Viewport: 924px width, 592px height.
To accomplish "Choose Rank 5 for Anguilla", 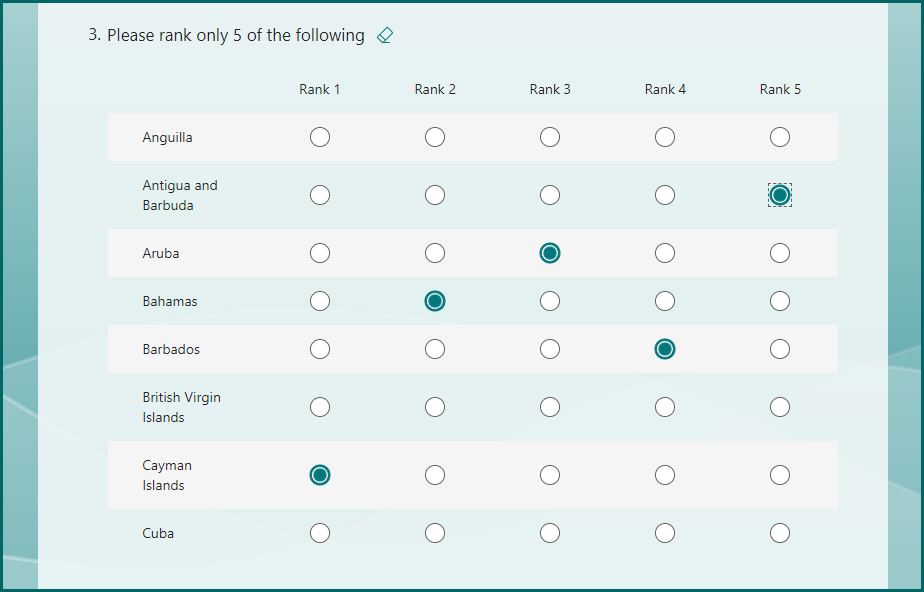I will [780, 137].
